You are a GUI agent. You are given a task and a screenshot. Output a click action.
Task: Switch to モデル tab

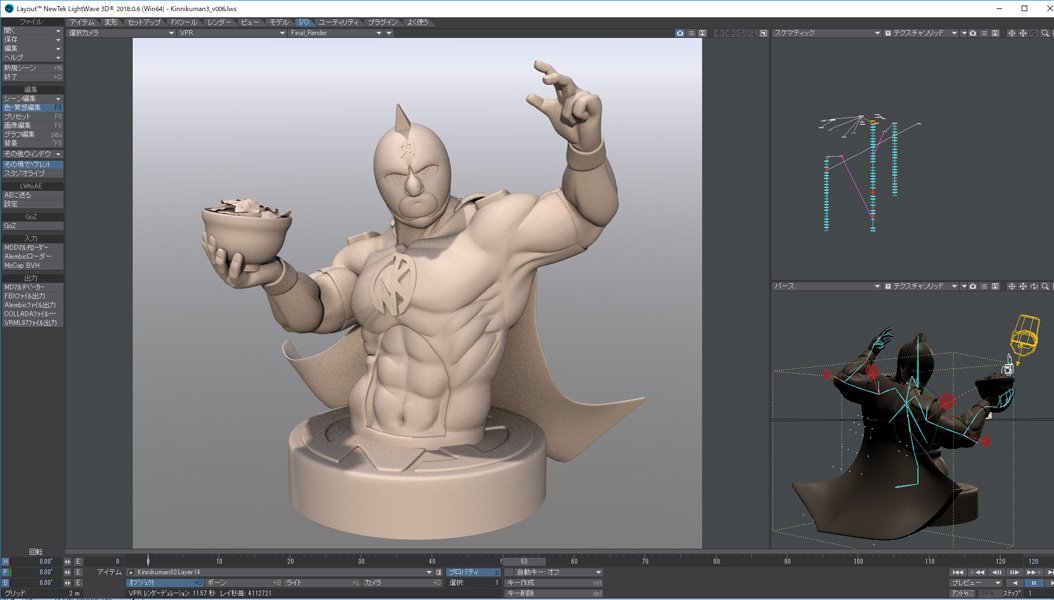(x=278, y=22)
